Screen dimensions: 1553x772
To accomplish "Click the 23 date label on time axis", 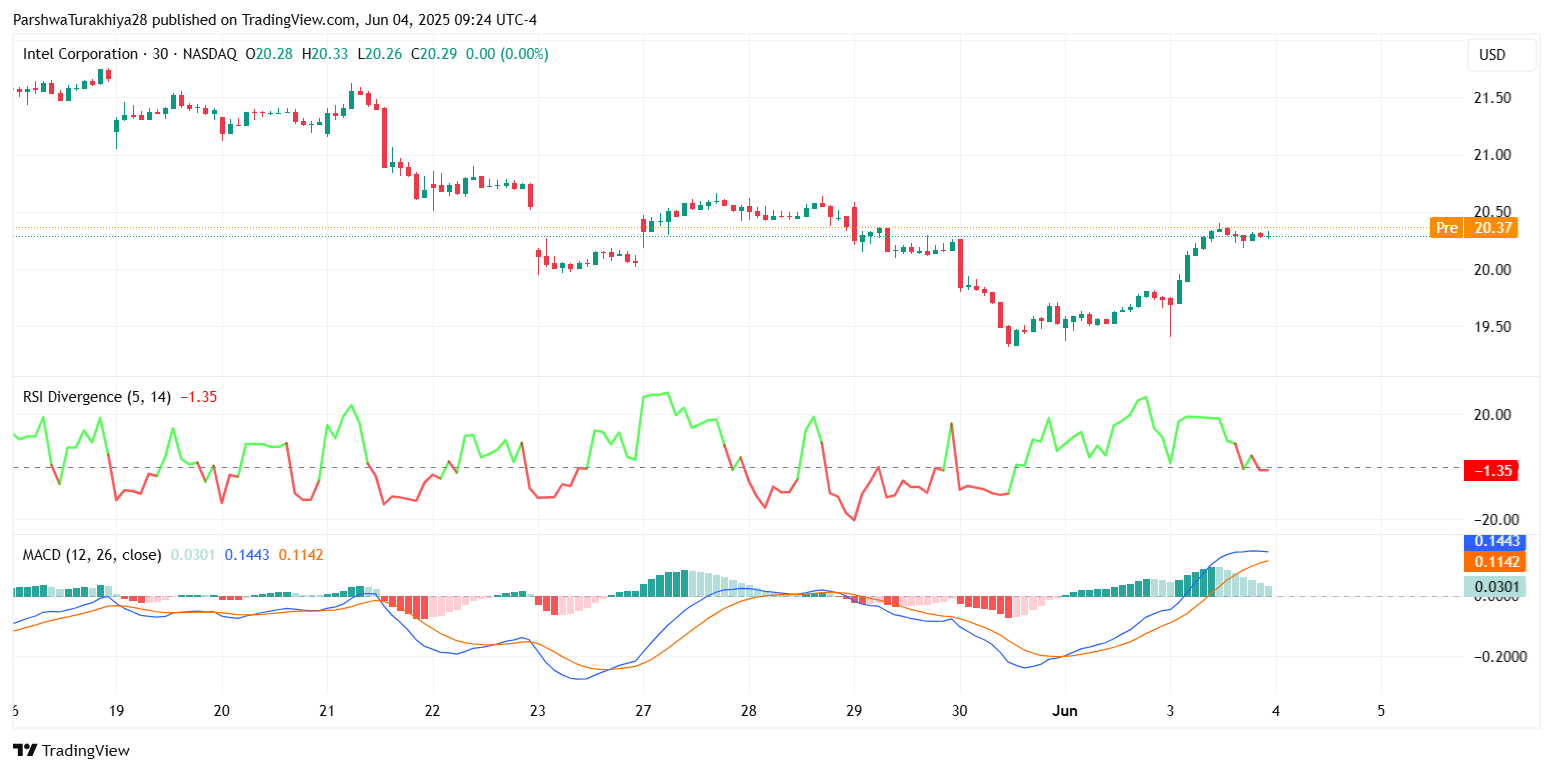I will pyautogui.click(x=538, y=710).
